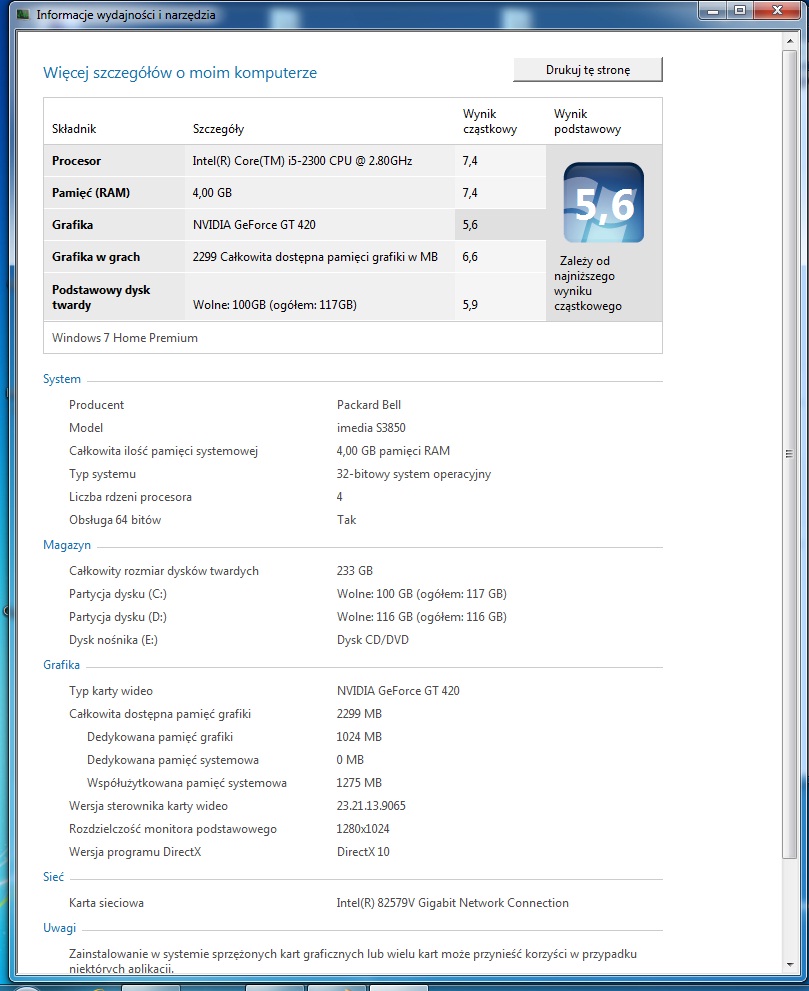
Task: Click the vertical scrollbar thumb
Action: [x=789, y=453]
